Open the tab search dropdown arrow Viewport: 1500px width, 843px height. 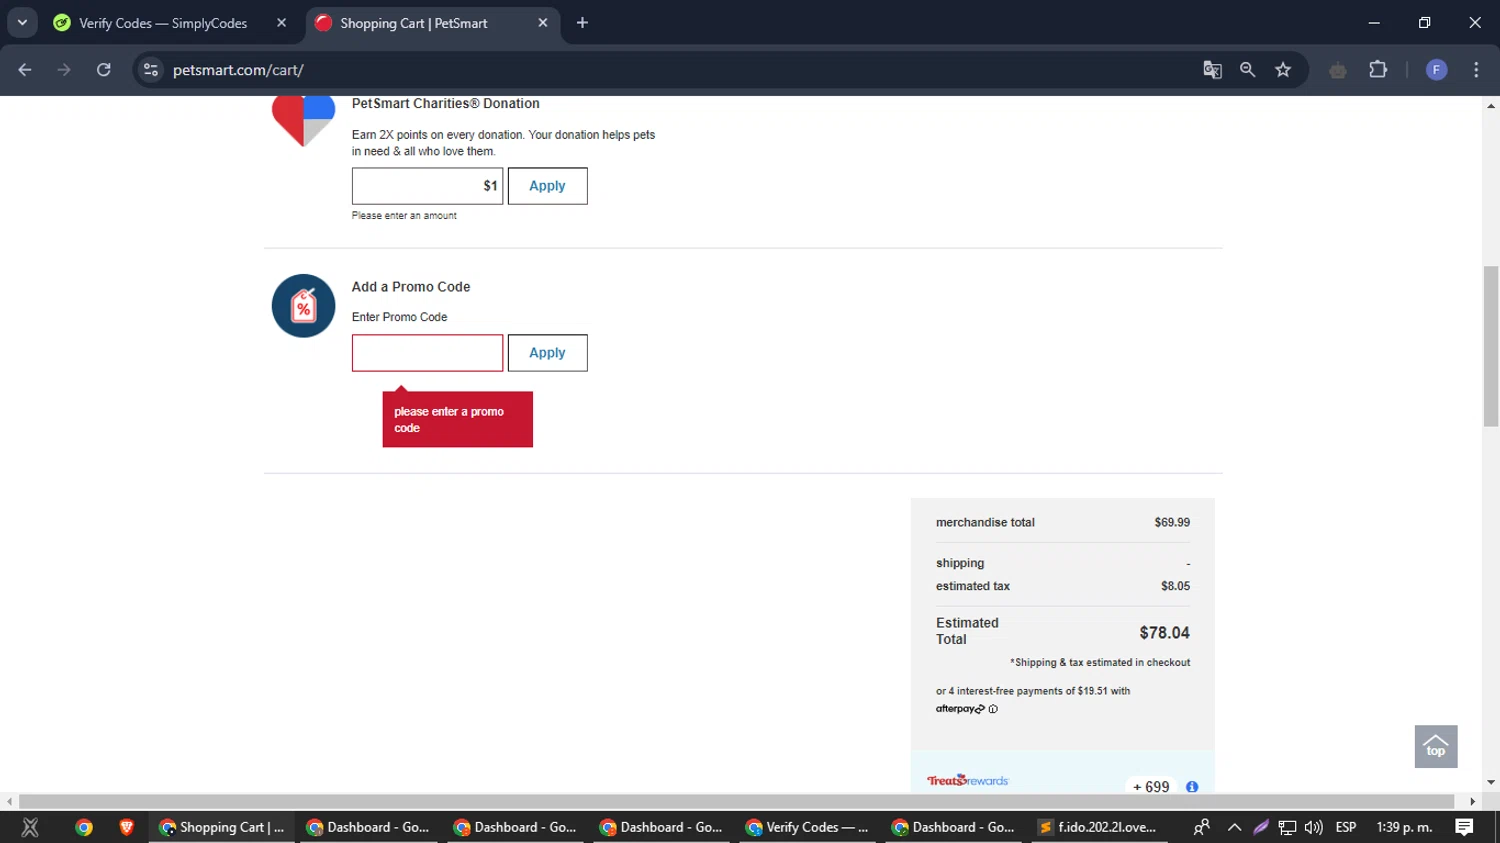[22, 23]
